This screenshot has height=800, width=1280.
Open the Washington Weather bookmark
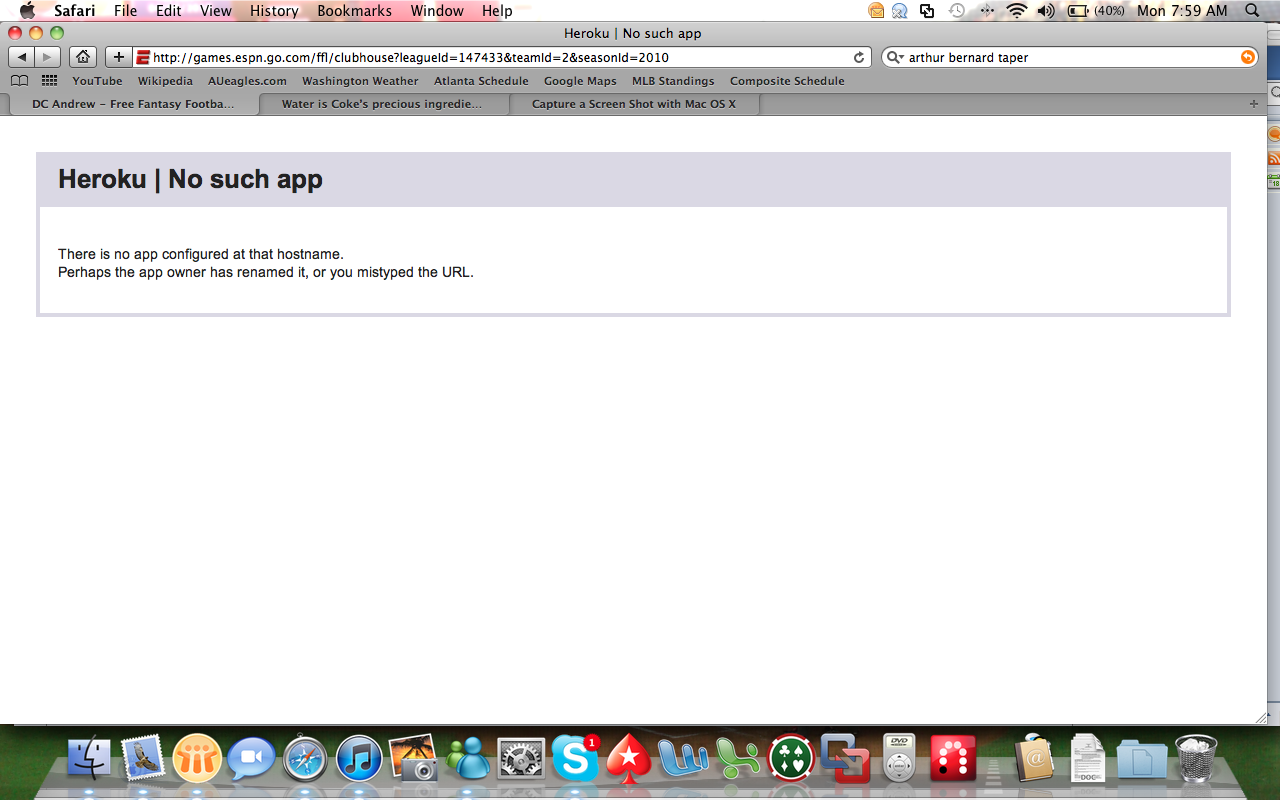coord(360,81)
